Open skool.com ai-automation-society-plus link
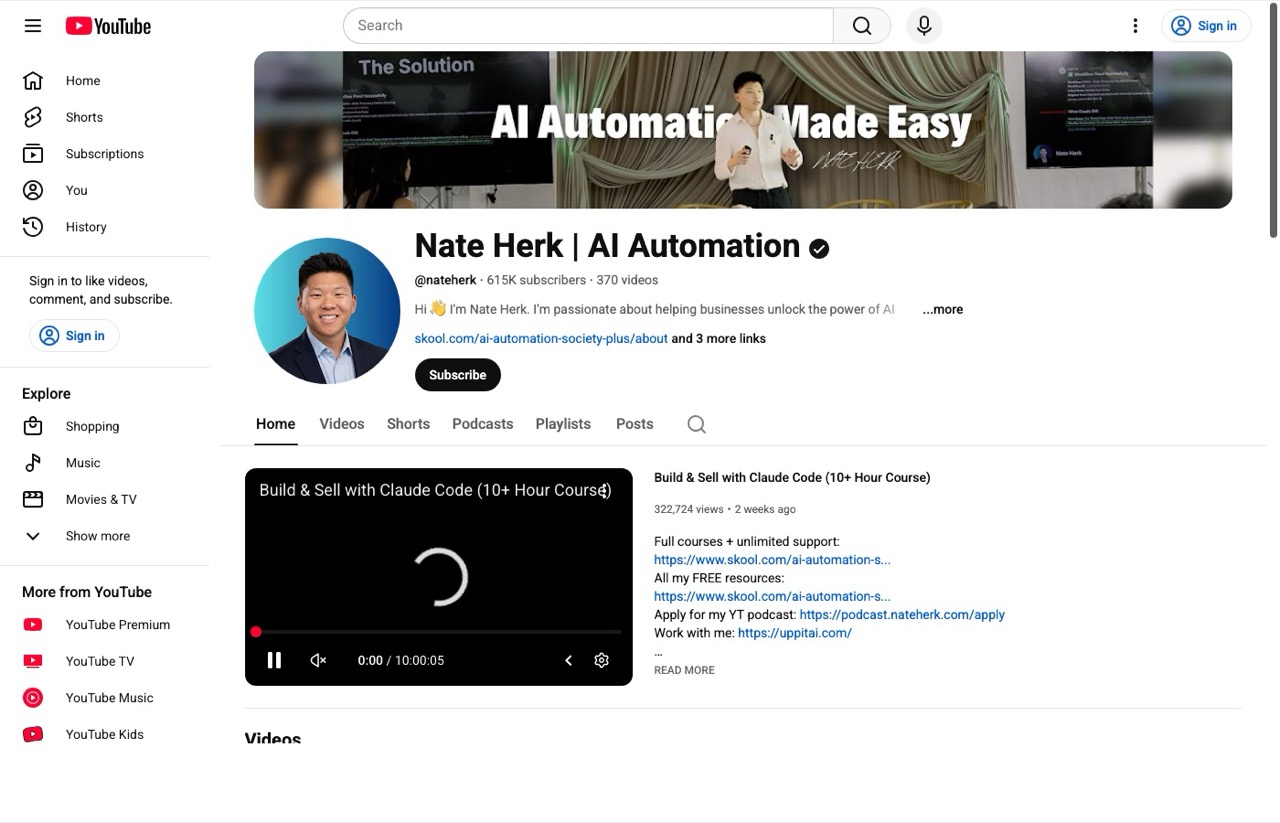Screen dimensions: 1280x823 coord(541,339)
